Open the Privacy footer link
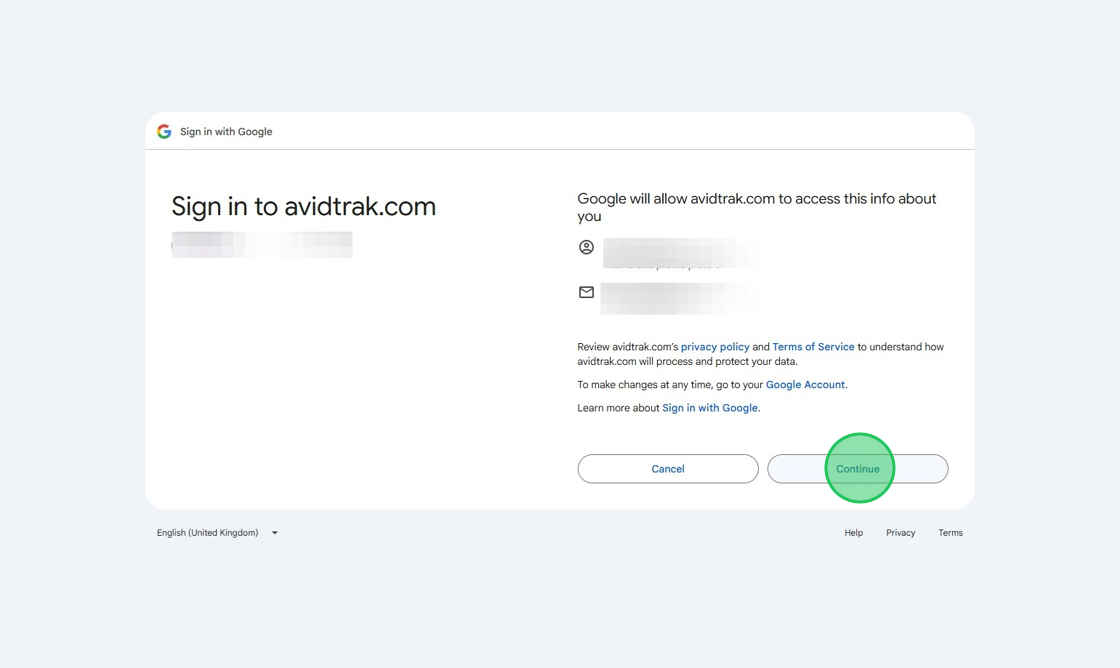This screenshot has height=668, width=1120. tap(900, 533)
